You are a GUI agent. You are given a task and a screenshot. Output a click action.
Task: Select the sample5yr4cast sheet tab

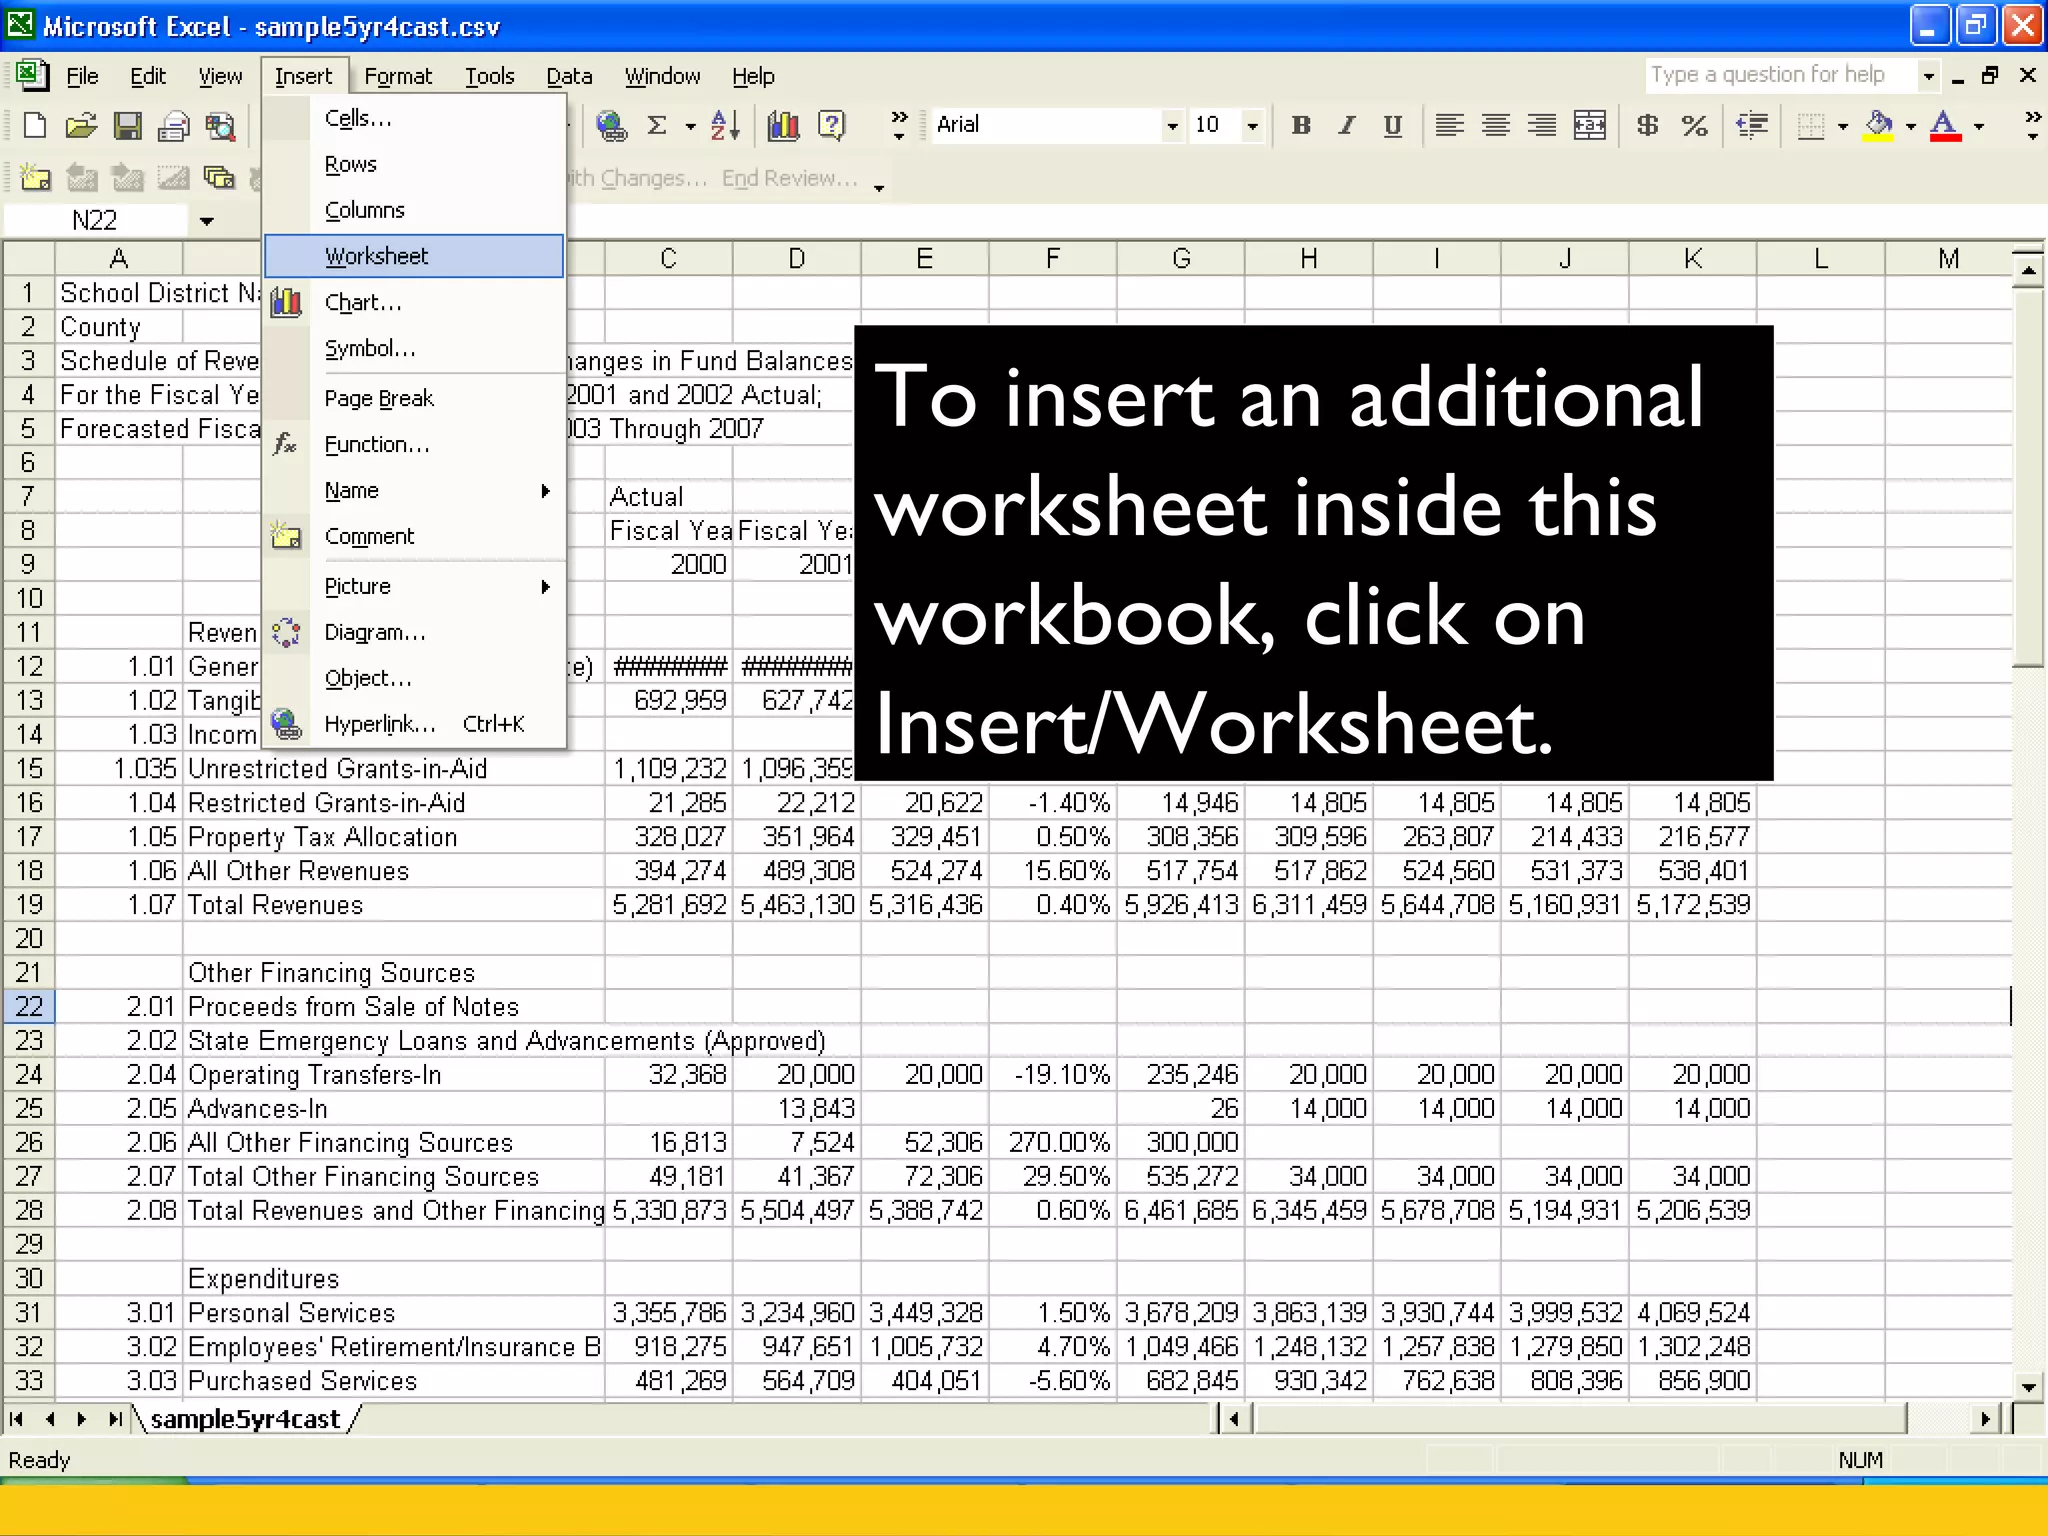click(x=245, y=1419)
